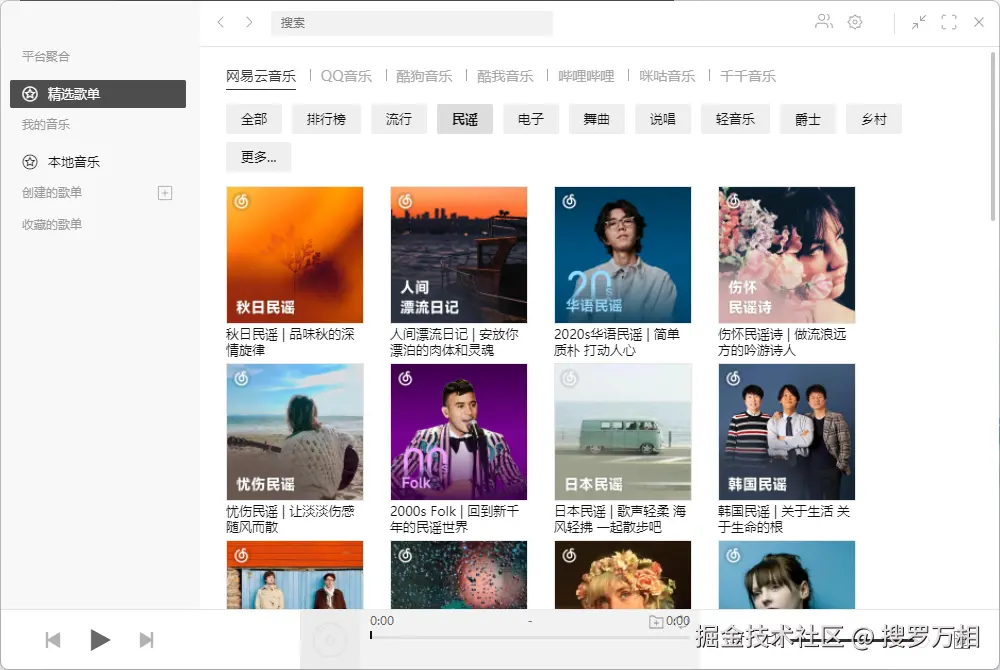Click the add-to-playlist folder icon in the player bar
This screenshot has height=670, width=1000.
pyautogui.click(x=656, y=622)
